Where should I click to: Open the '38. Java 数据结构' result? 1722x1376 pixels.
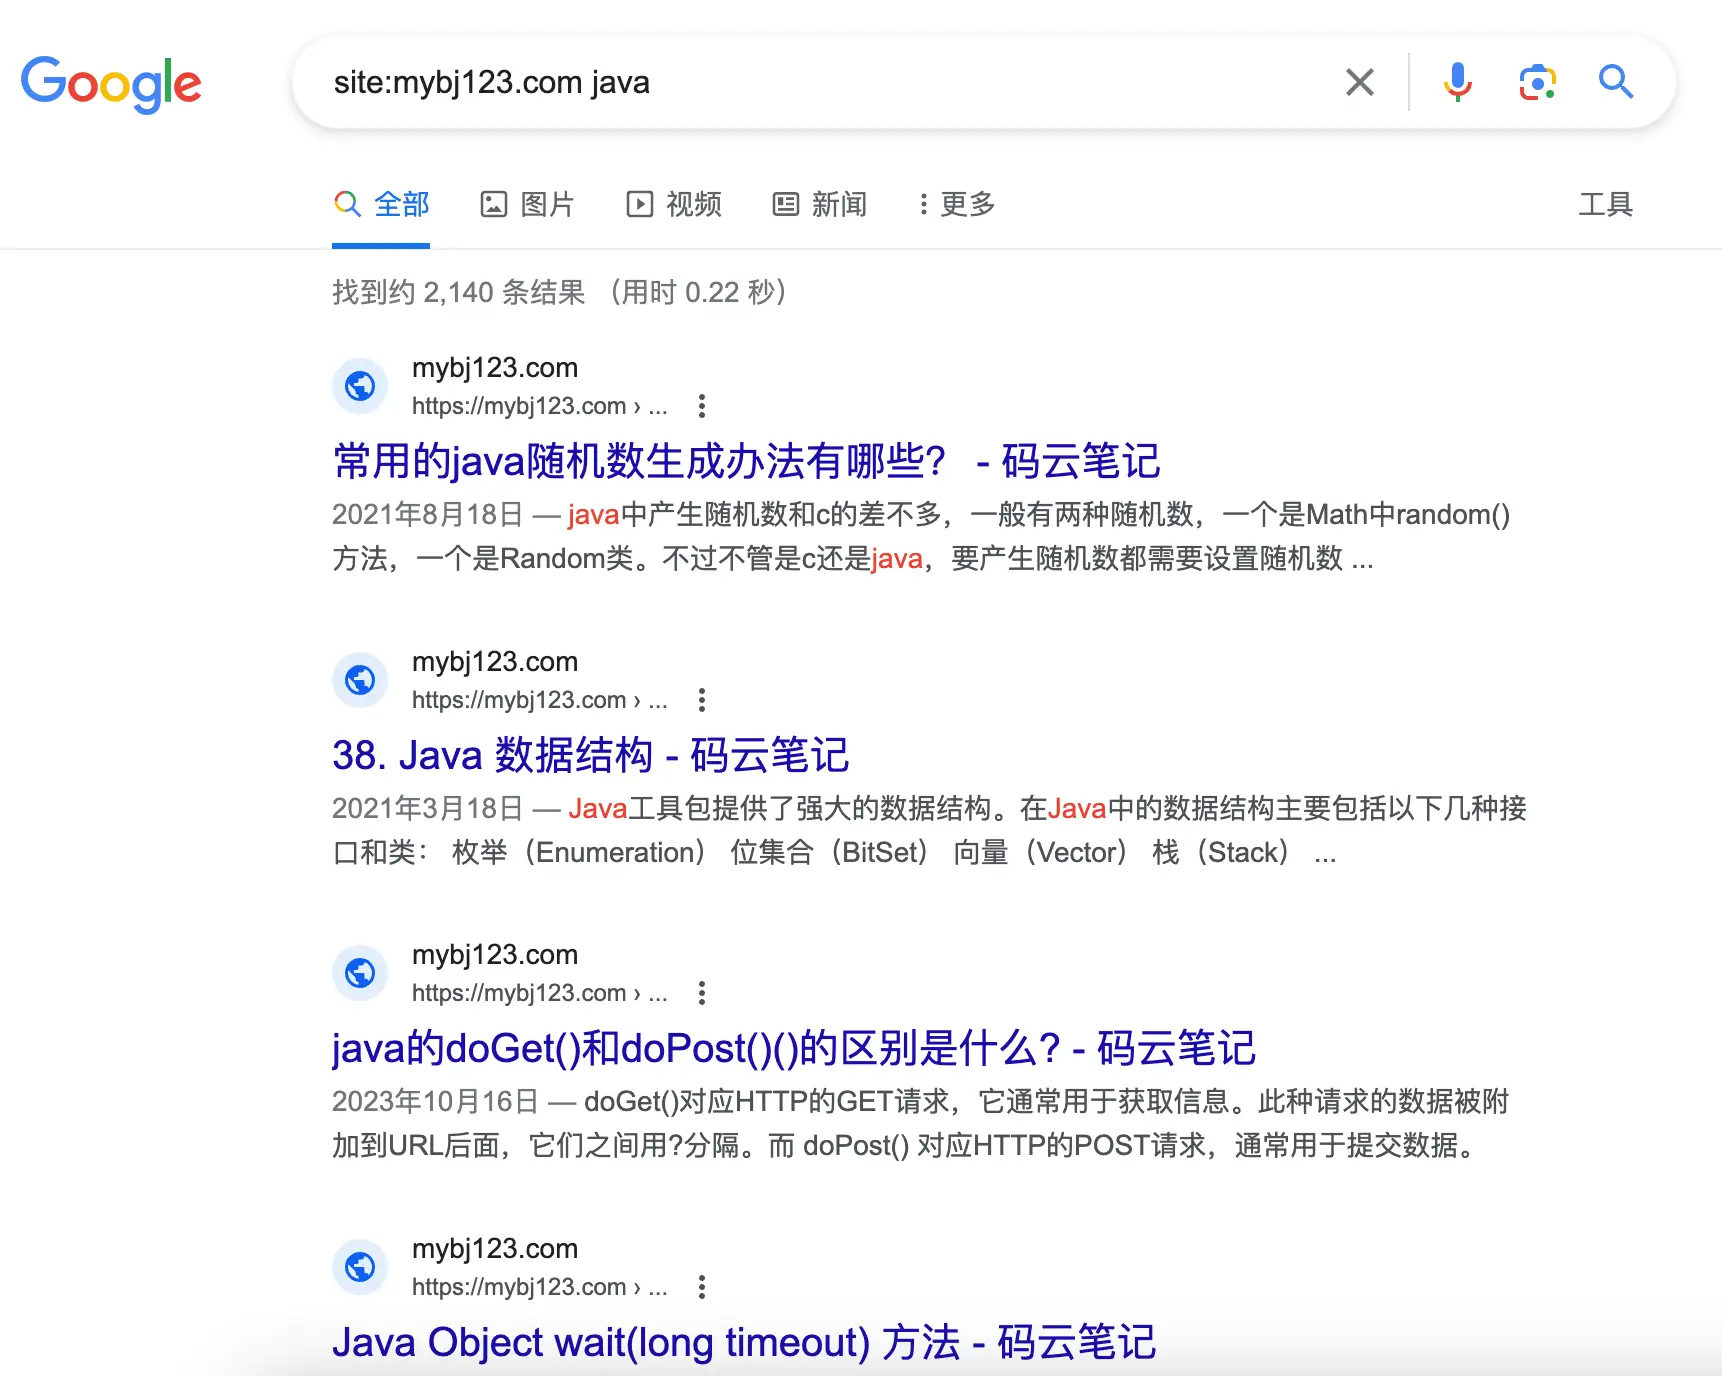click(x=590, y=756)
